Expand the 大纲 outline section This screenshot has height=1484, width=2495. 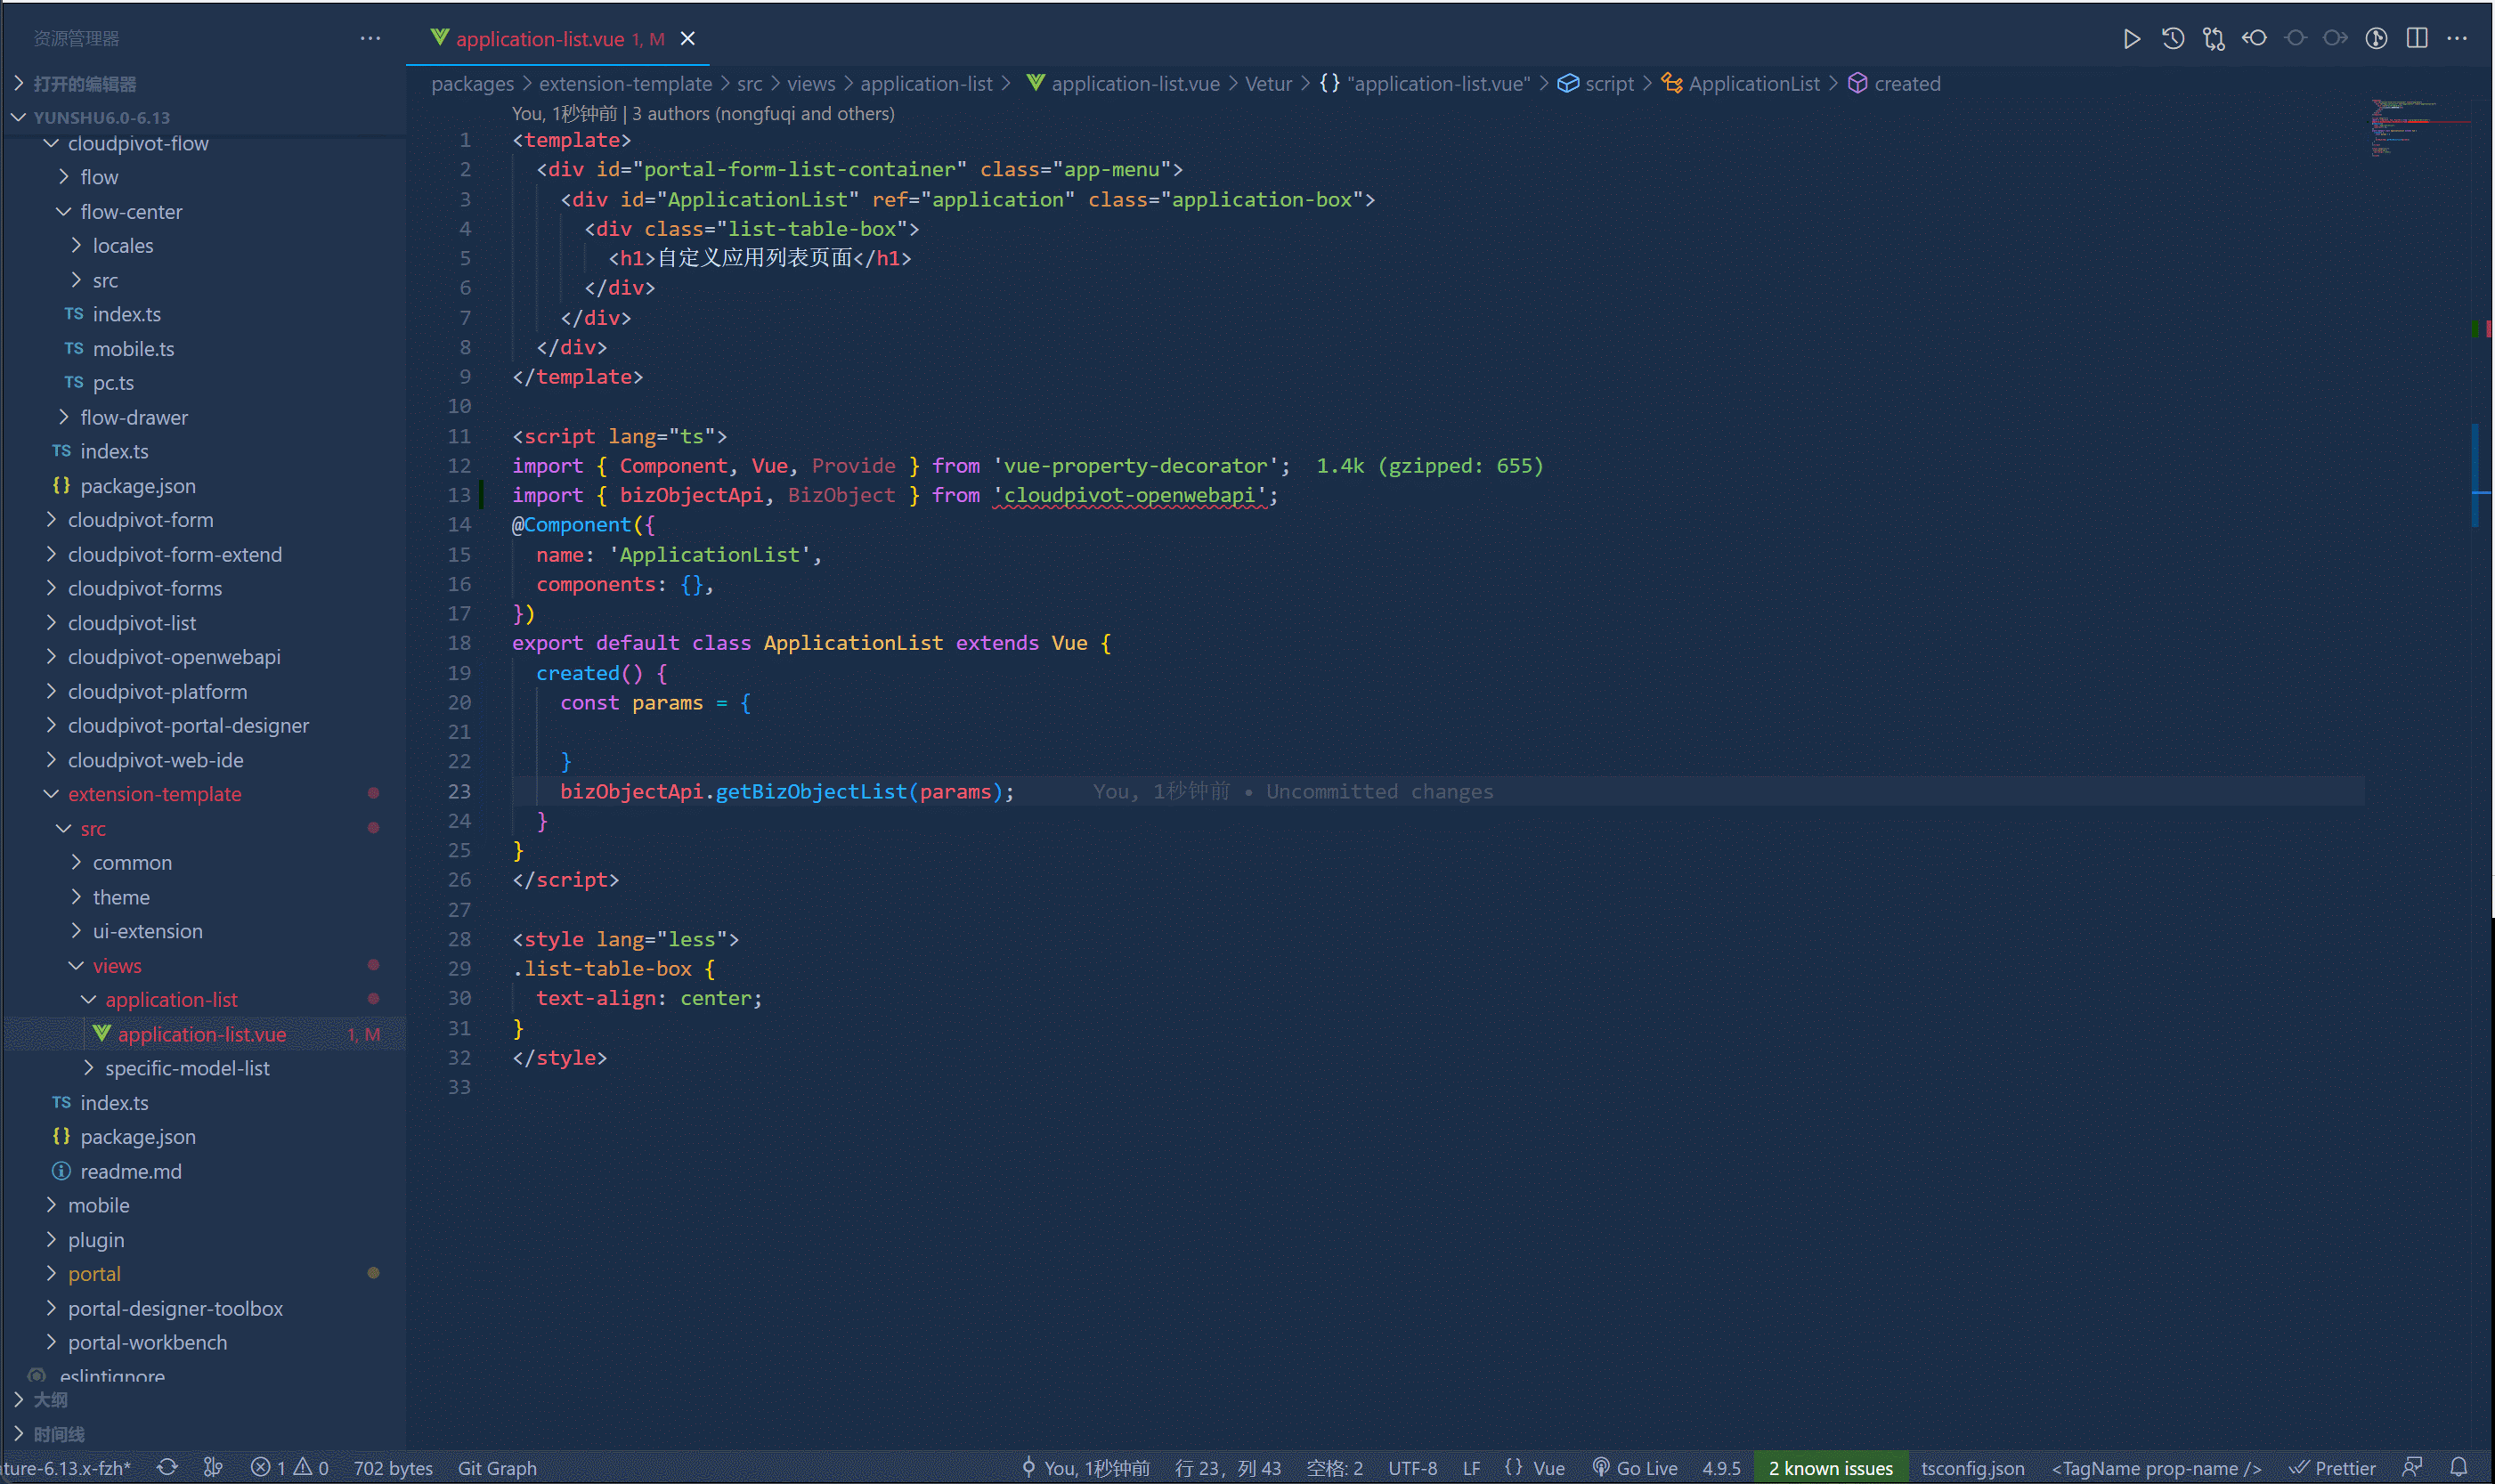pyautogui.click(x=204, y=1400)
